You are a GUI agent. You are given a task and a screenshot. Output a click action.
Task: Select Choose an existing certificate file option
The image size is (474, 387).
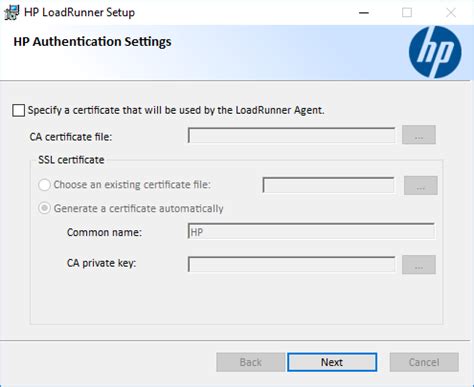pos(44,185)
